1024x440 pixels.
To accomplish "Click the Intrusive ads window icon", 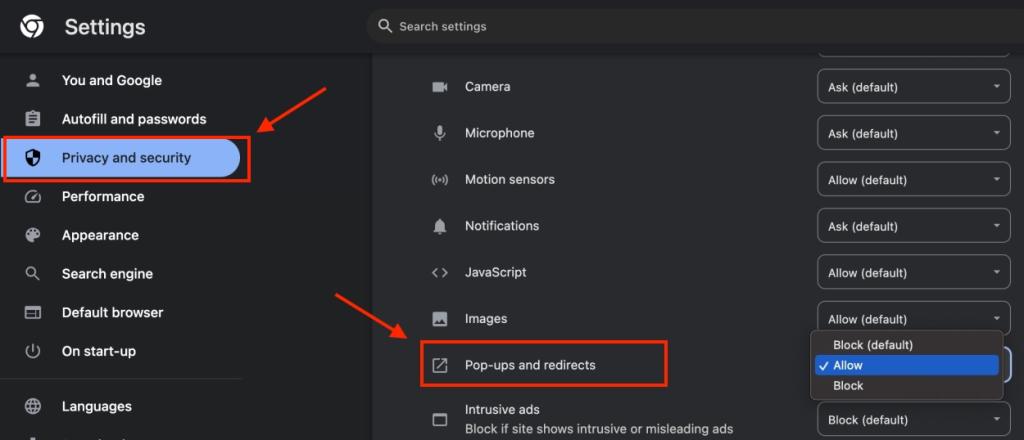I will [440, 419].
